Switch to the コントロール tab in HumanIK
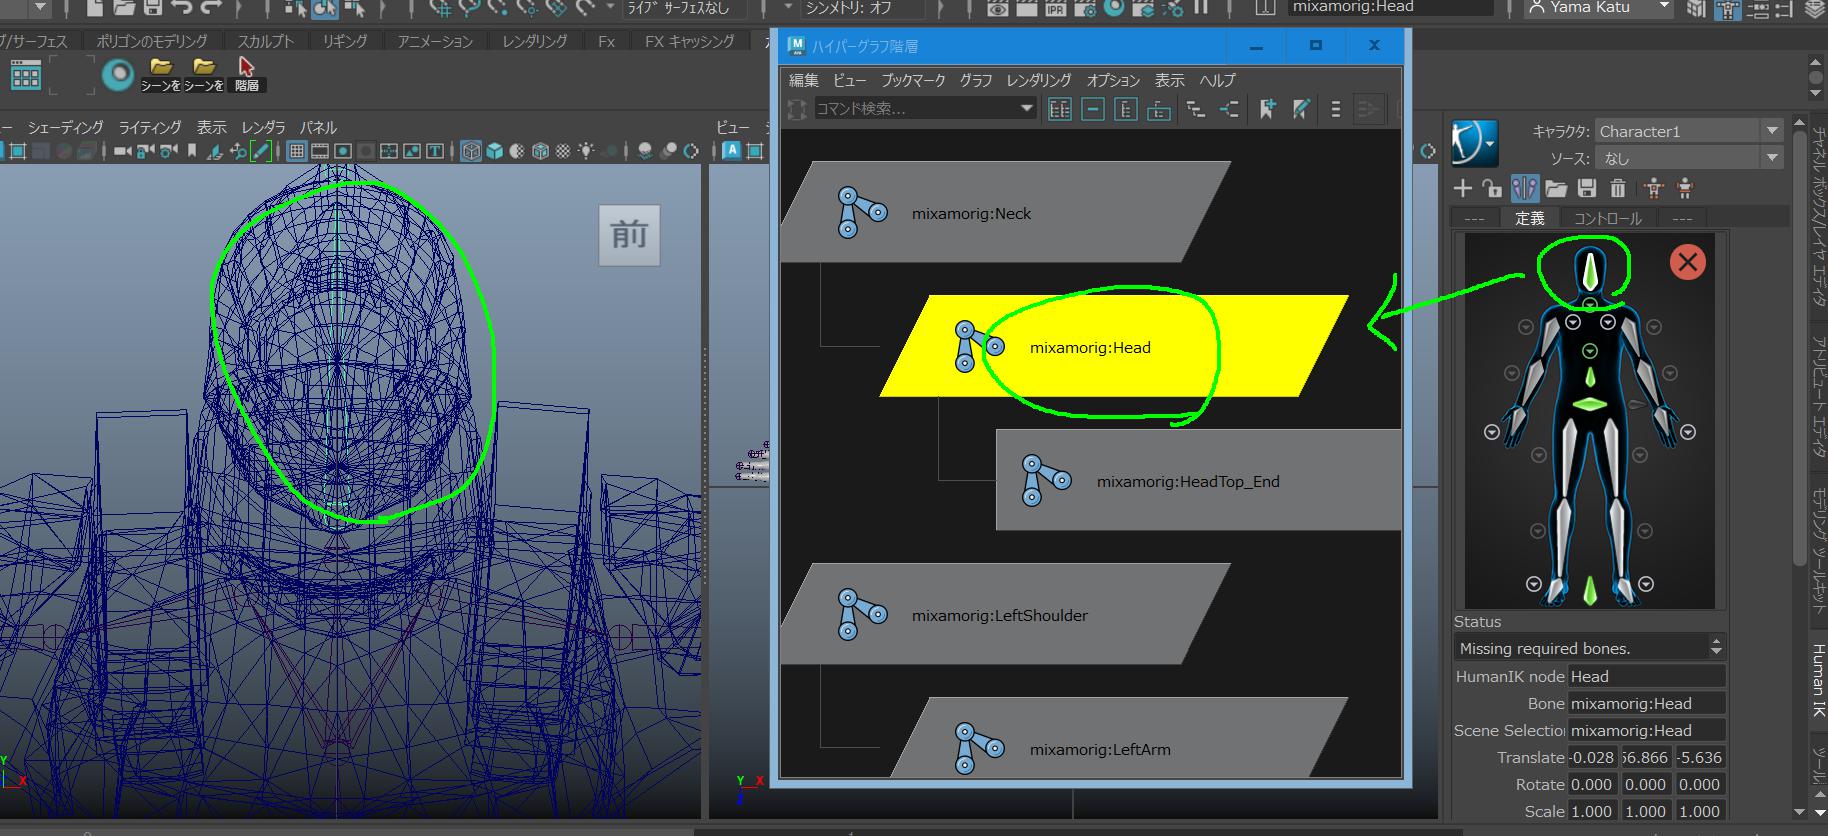Screen dimensions: 1828x836 [1607, 218]
